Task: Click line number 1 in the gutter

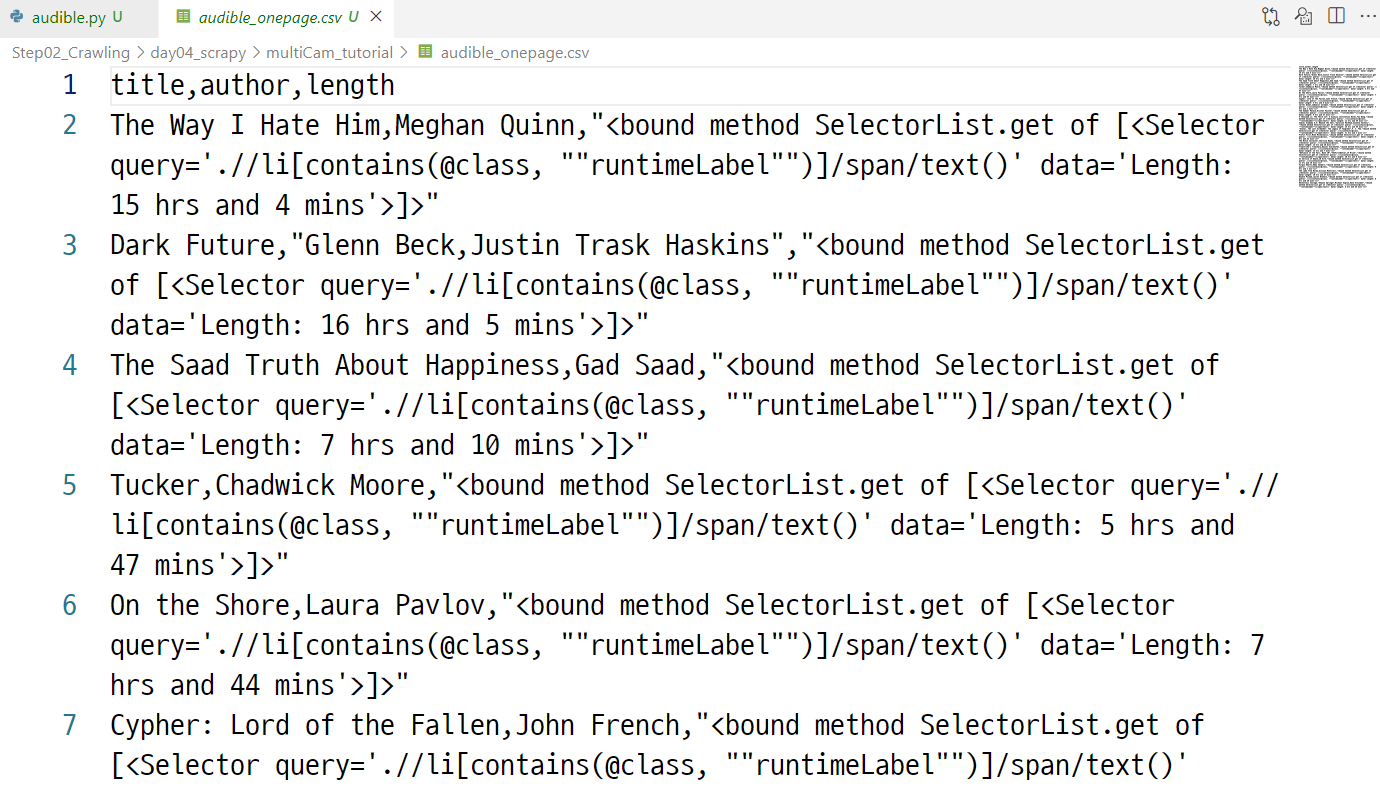Action: pyautogui.click(x=69, y=85)
